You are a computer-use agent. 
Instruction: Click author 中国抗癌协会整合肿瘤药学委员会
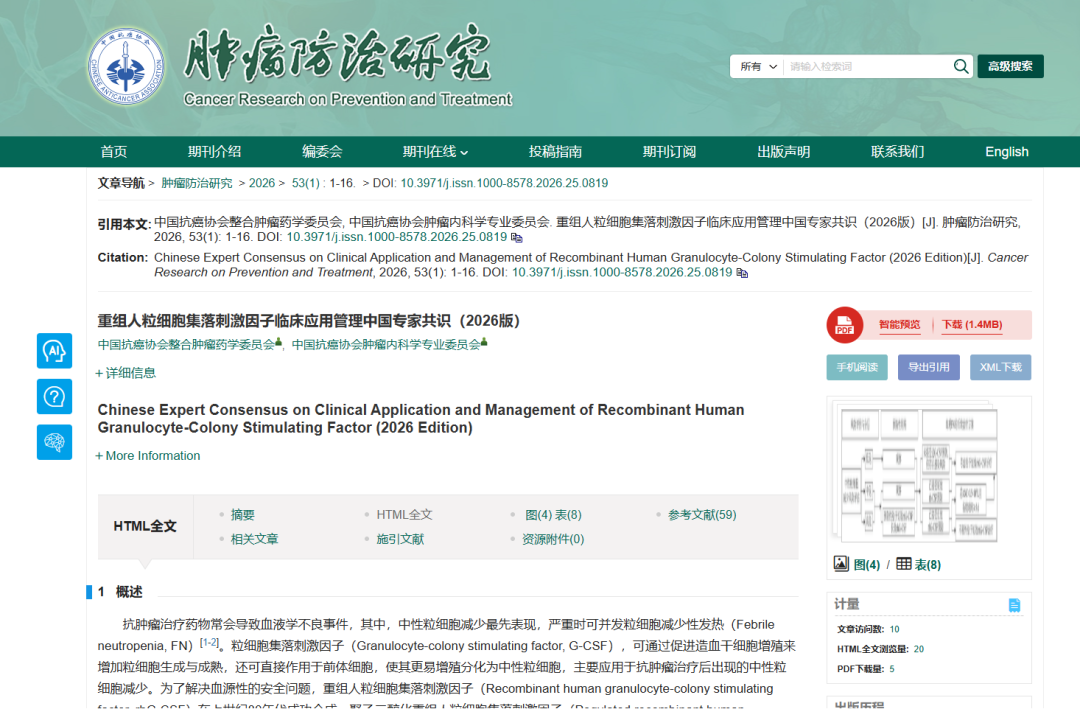pyautogui.click(x=186, y=345)
